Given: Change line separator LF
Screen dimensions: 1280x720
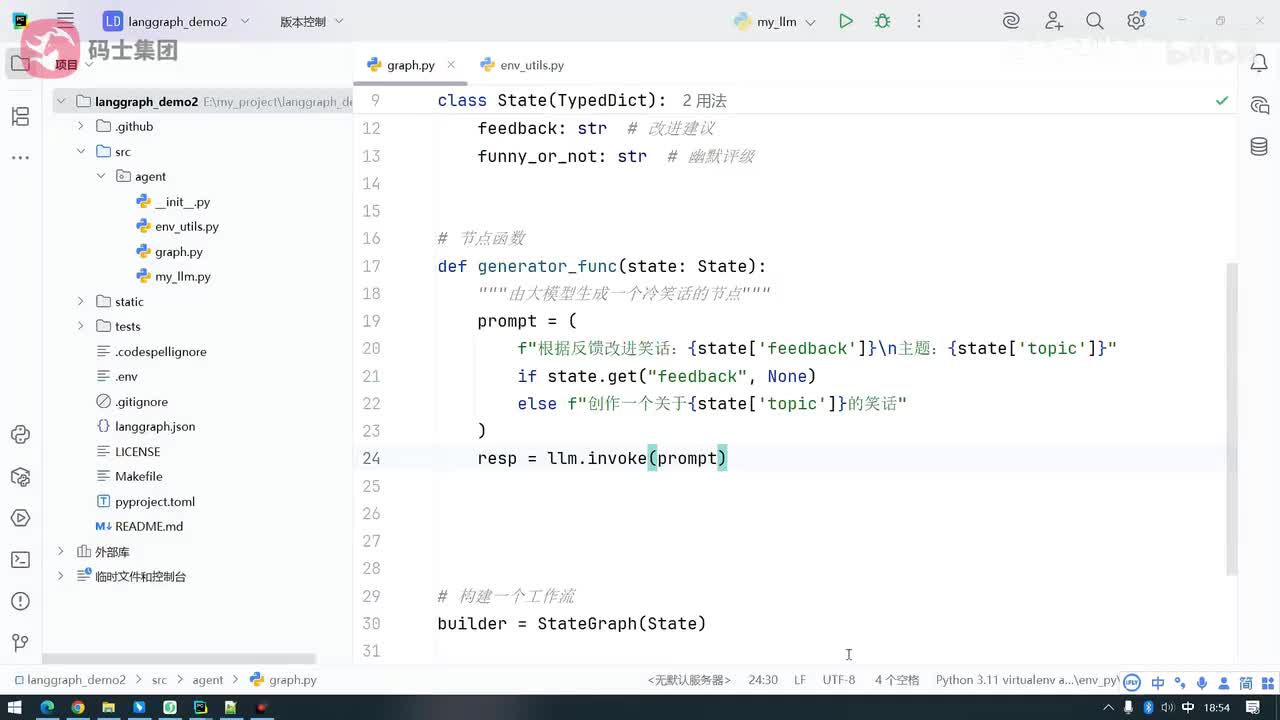Looking at the screenshot, I should [800, 680].
